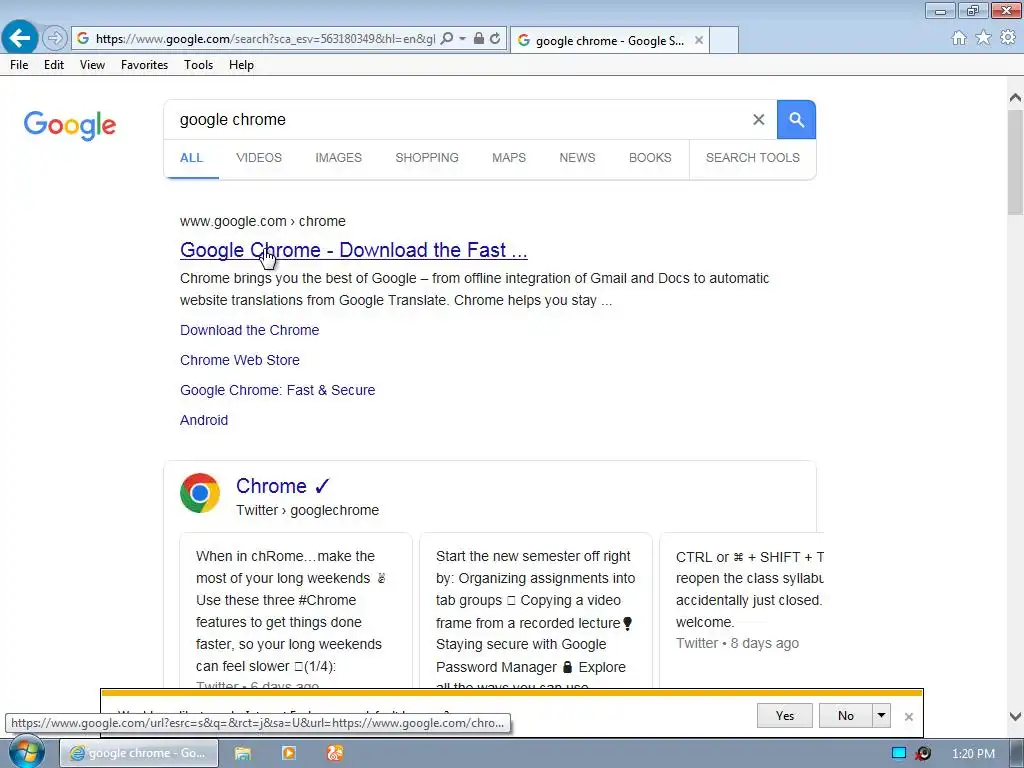Image resolution: width=1024 pixels, height=768 pixels.
Task: Switch to the IMAGES results tab
Action: pos(338,158)
